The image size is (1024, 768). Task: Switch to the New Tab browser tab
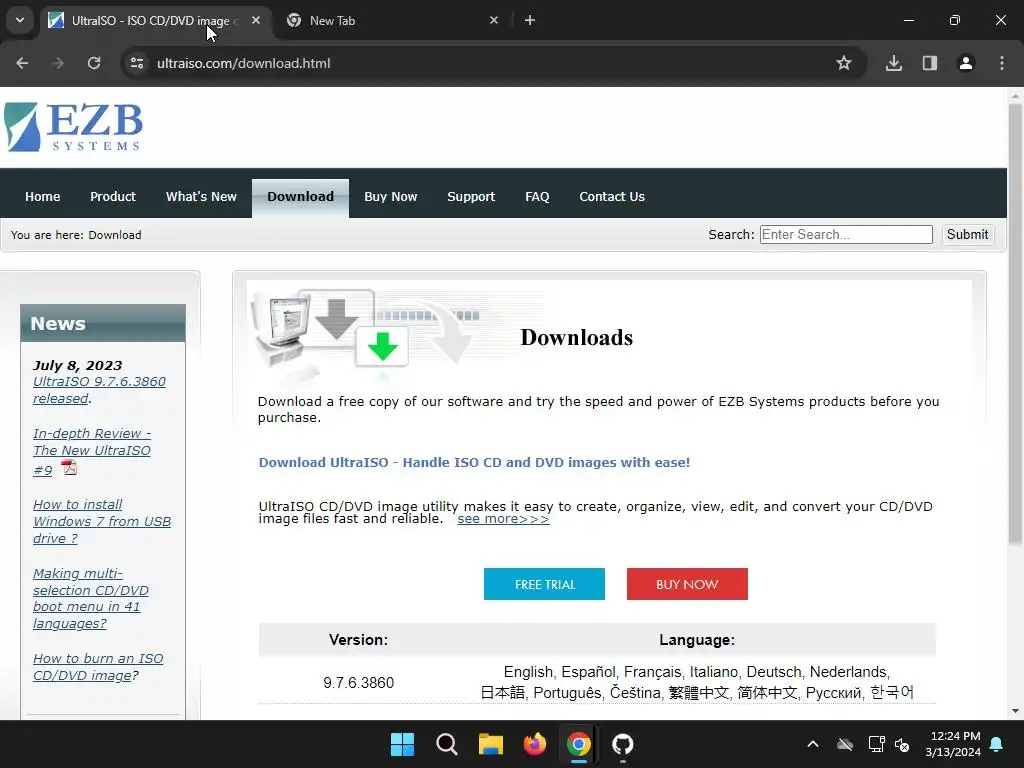tap(392, 20)
